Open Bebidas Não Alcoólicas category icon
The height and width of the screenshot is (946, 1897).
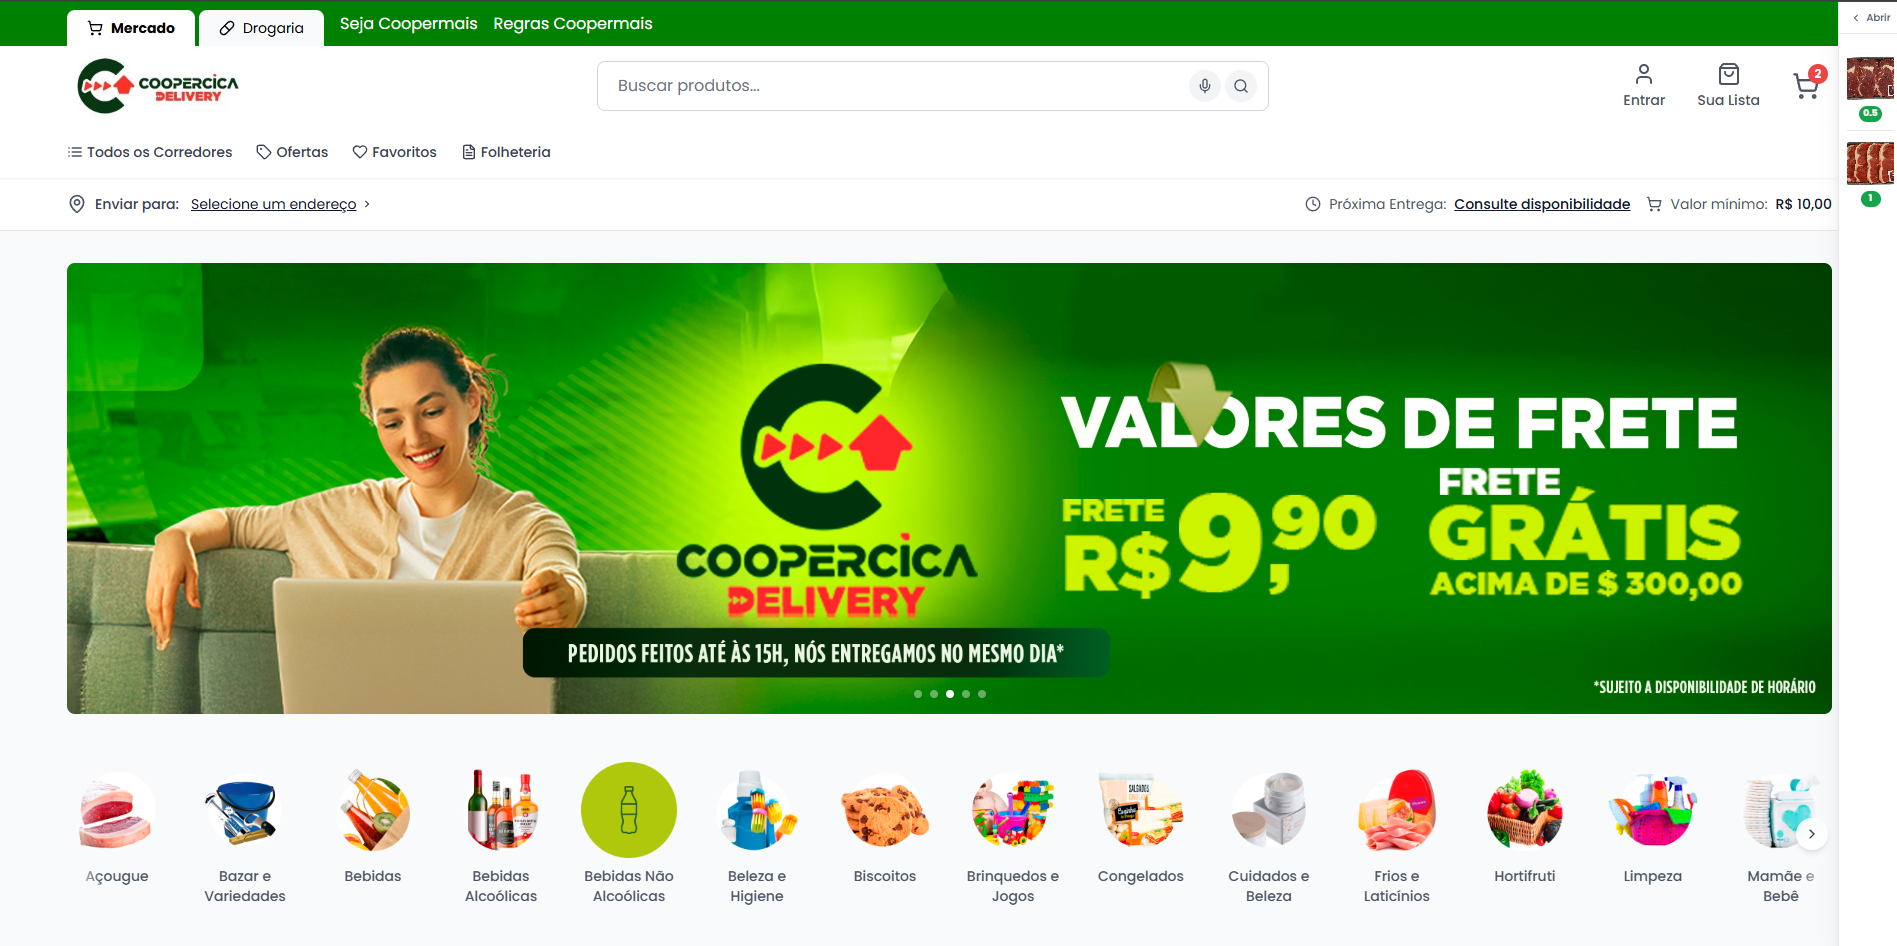(629, 810)
